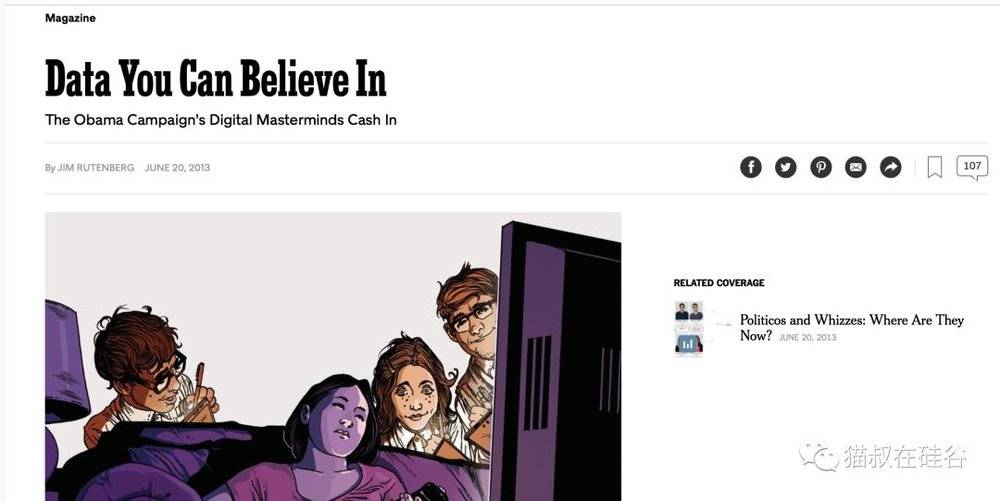Click the related article's June 20 date
Image resolution: width=1000 pixels, height=501 pixels.
pyautogui.click(x=807, y=337)
